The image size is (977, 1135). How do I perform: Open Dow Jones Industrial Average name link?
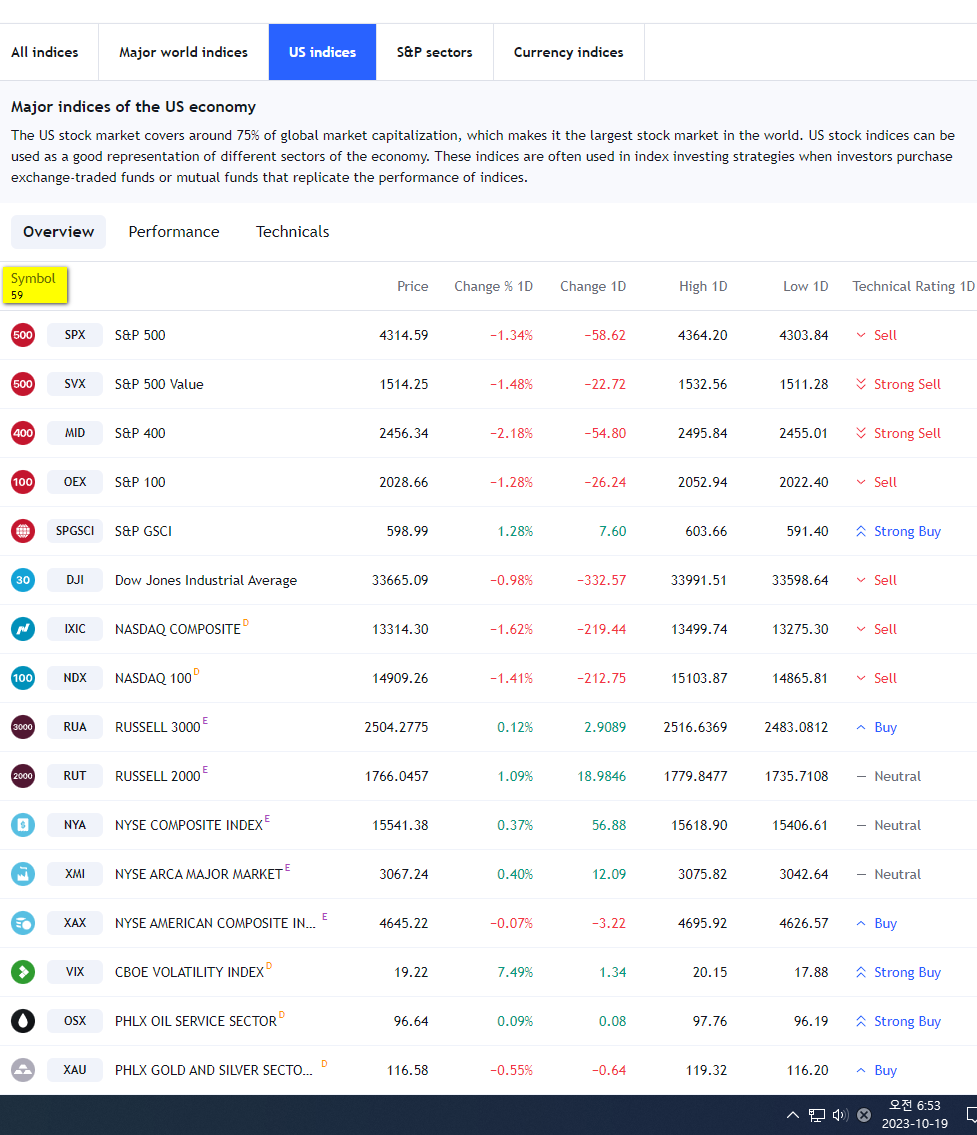point(206,581)
